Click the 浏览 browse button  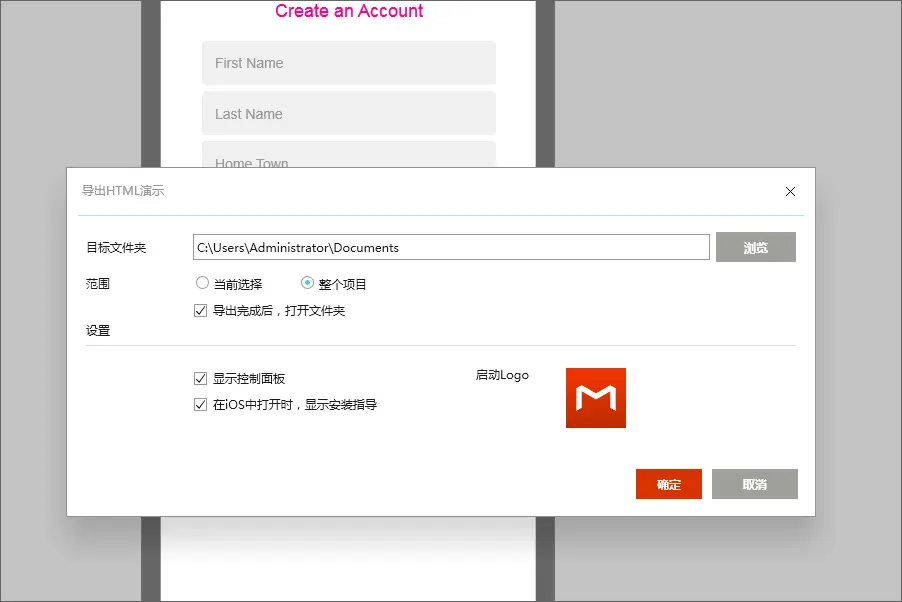pyautogui.click(x=755, y=247)
